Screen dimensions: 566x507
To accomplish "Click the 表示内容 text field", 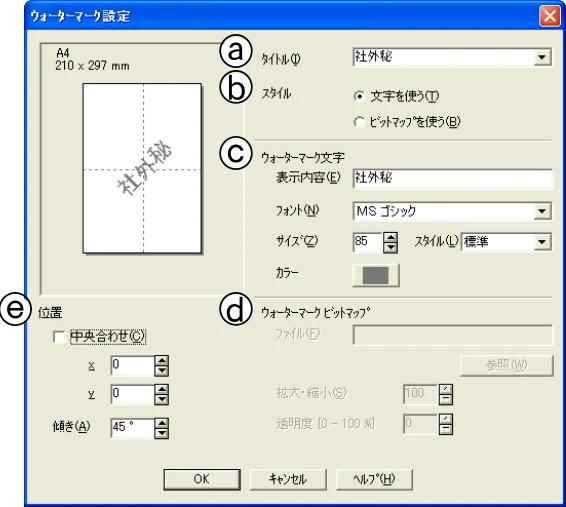I will [x=453, y=179].
